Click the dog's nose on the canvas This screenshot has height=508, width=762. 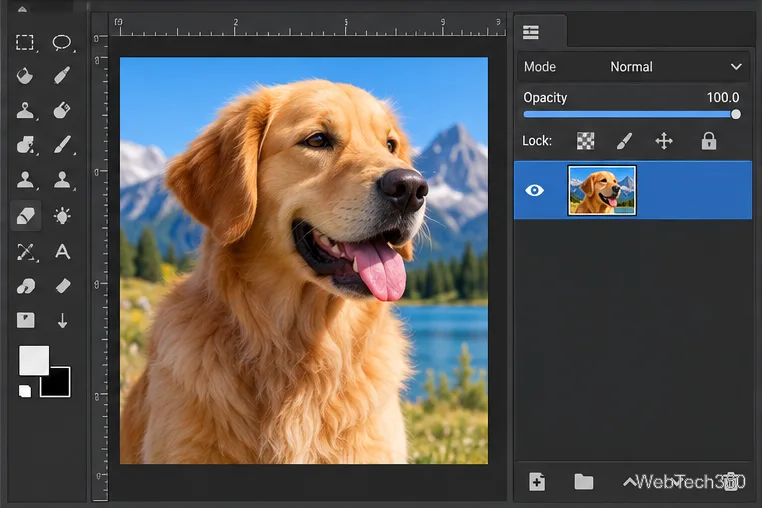[x=403, y=190]
